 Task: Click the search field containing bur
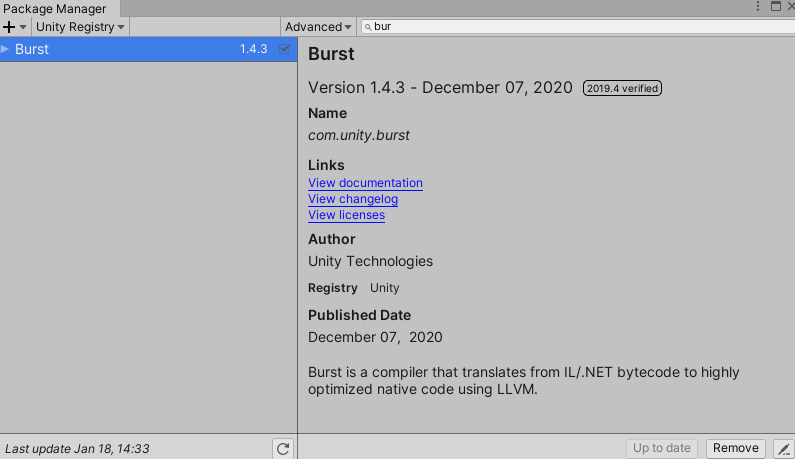tap(578, 26)
